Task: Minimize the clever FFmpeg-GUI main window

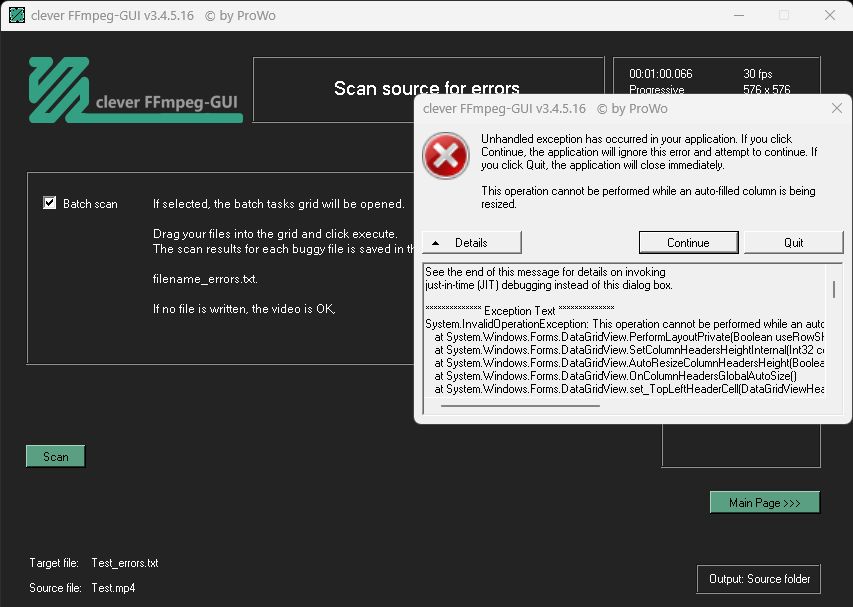Action: 739,15
